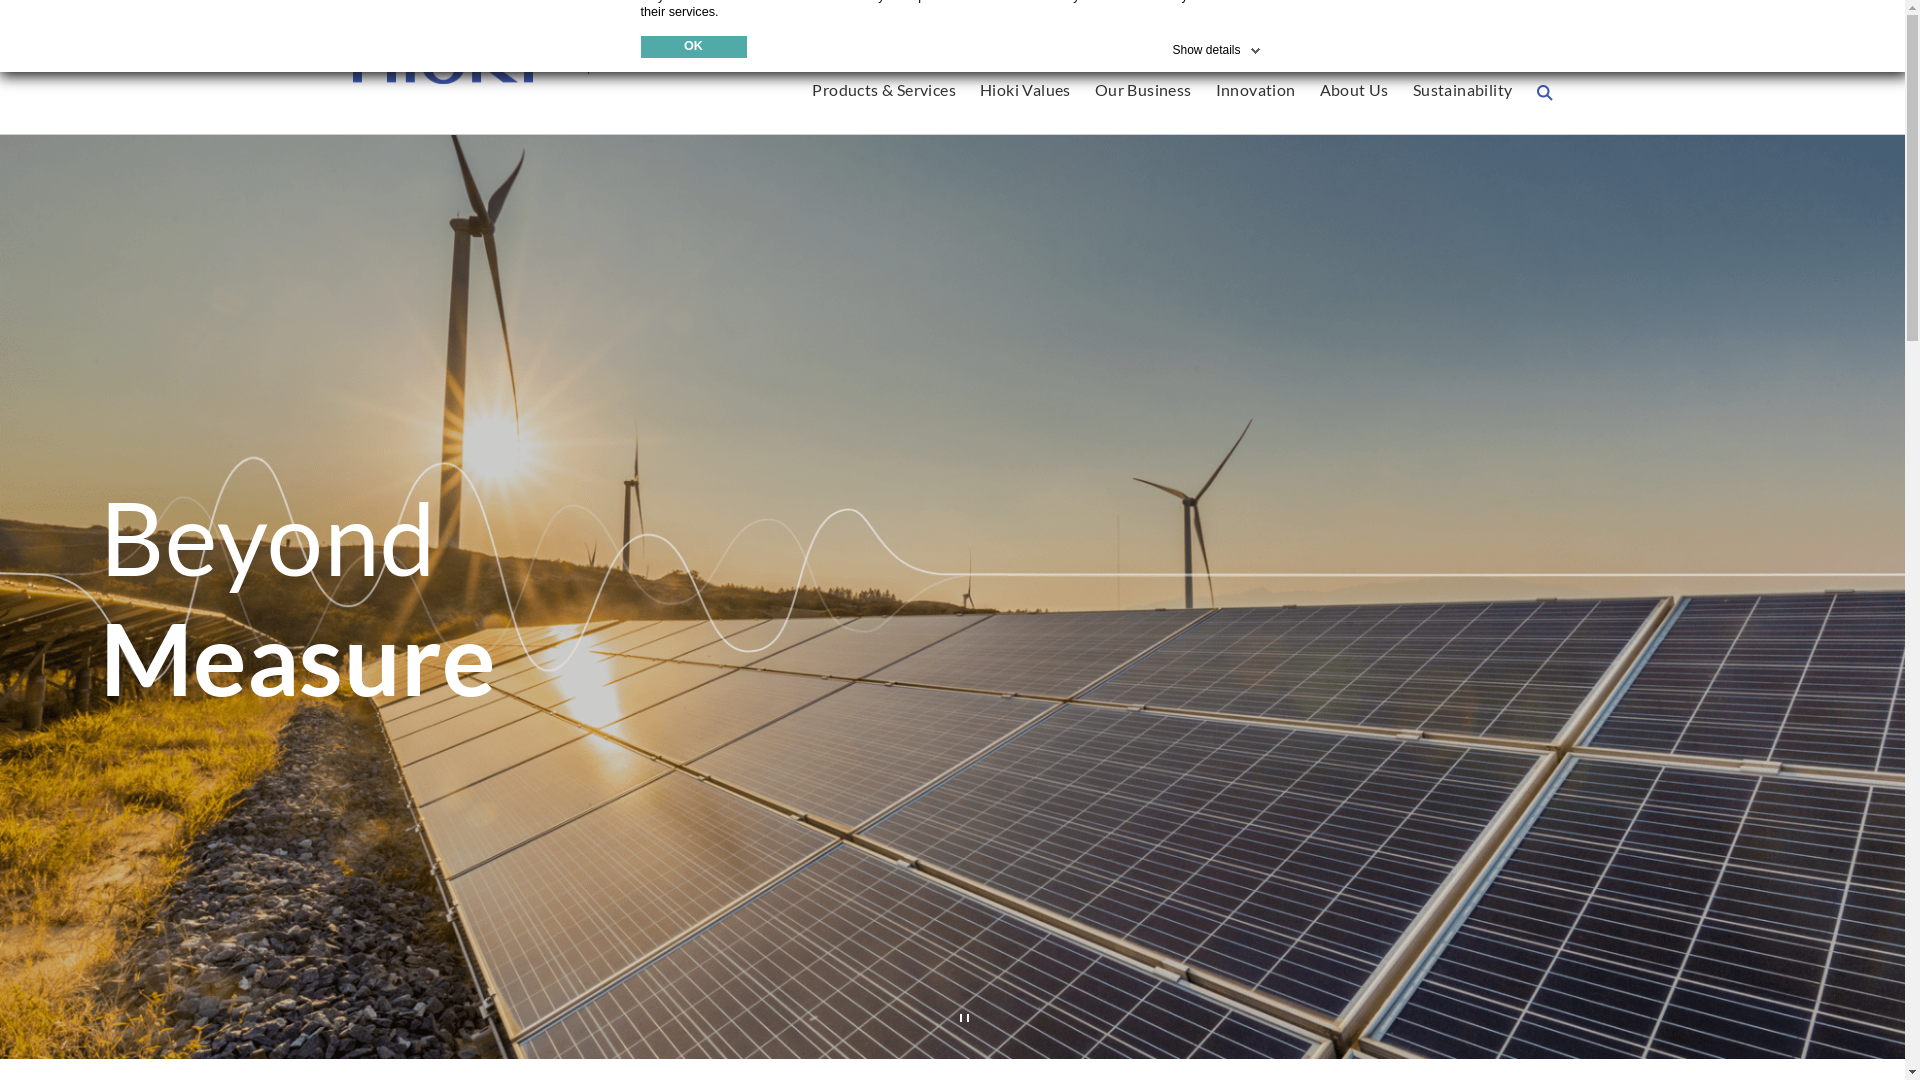Open the Sustainability page
The height and width of the screenshot is (1080, 1920).
(x=1462, y=90)
